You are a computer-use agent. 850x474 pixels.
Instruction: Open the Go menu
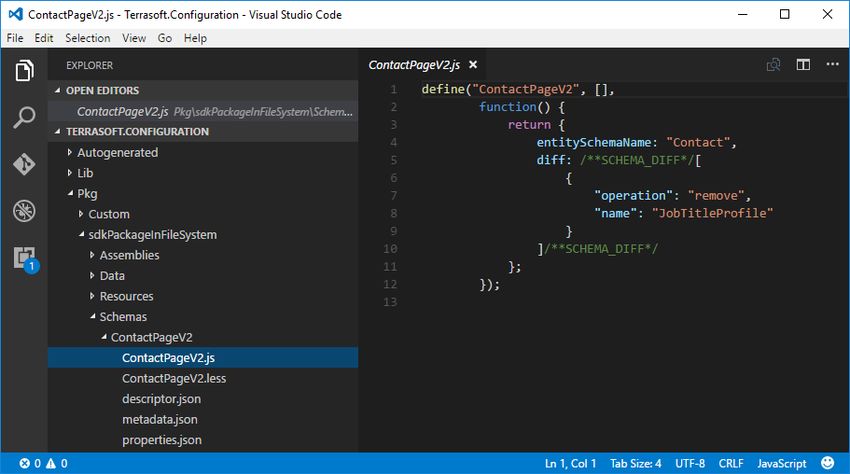pyautogui.click(x=165, y=38)
